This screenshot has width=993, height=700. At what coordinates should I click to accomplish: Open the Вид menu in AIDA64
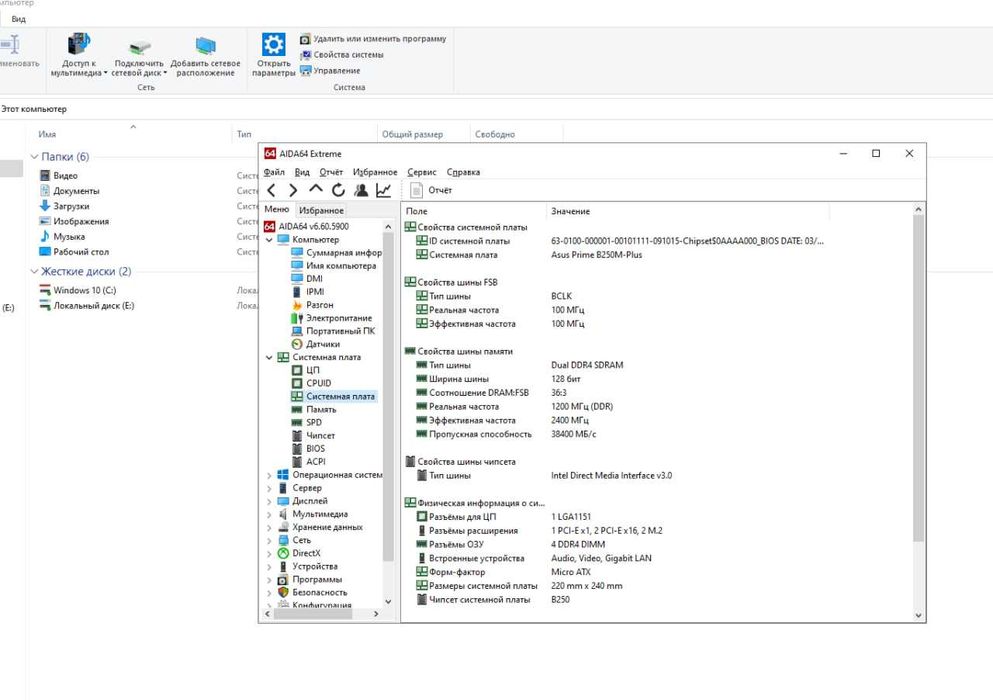[302, 172]
